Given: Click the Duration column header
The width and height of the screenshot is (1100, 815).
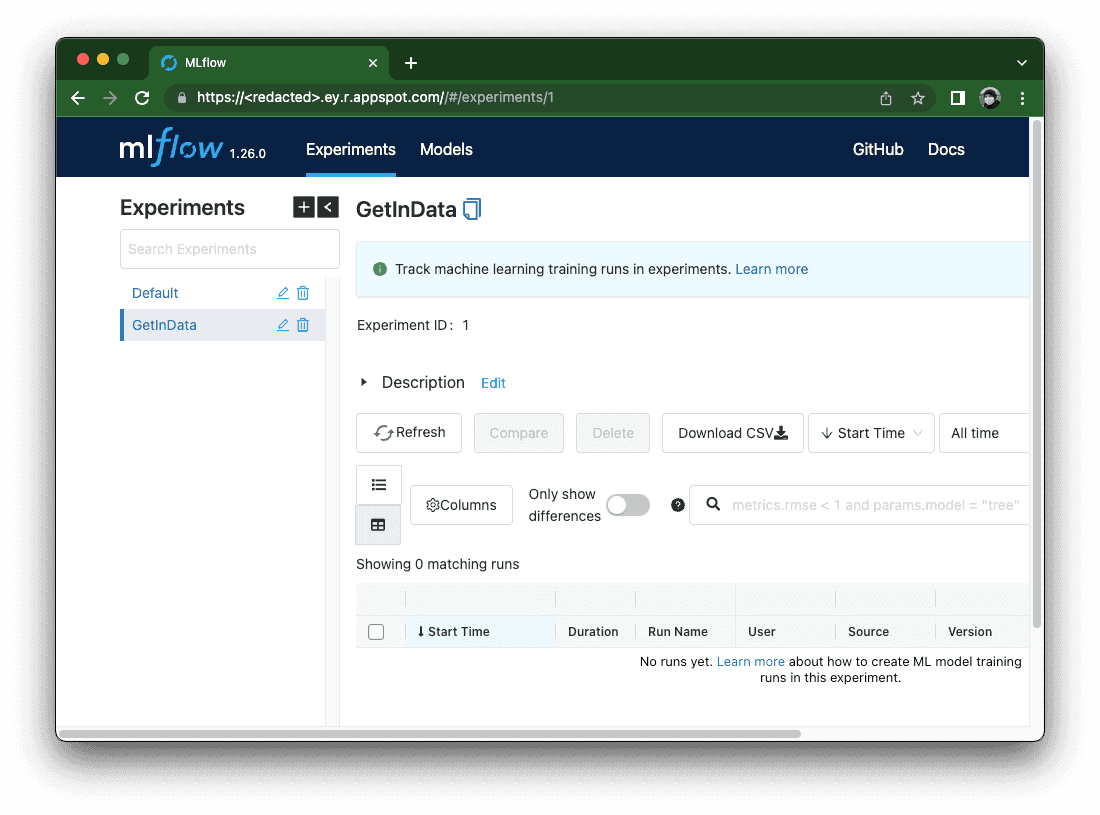Looking at the screenshot, I should point(593,632).
